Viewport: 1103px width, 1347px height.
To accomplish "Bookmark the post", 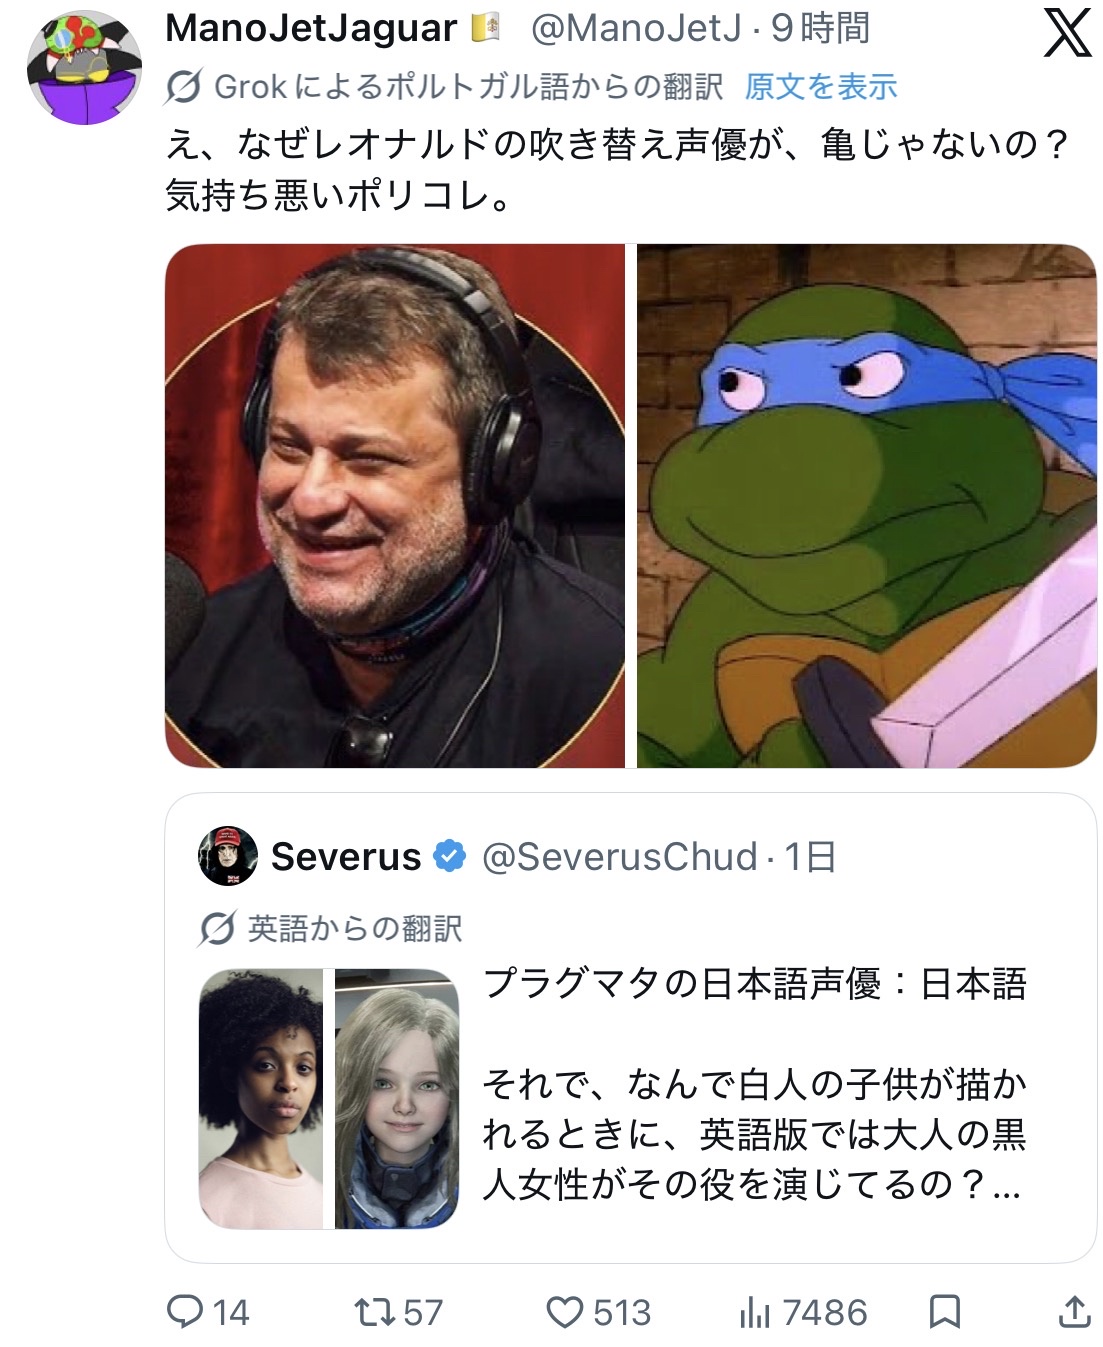I will click(x=945, y=1311).
